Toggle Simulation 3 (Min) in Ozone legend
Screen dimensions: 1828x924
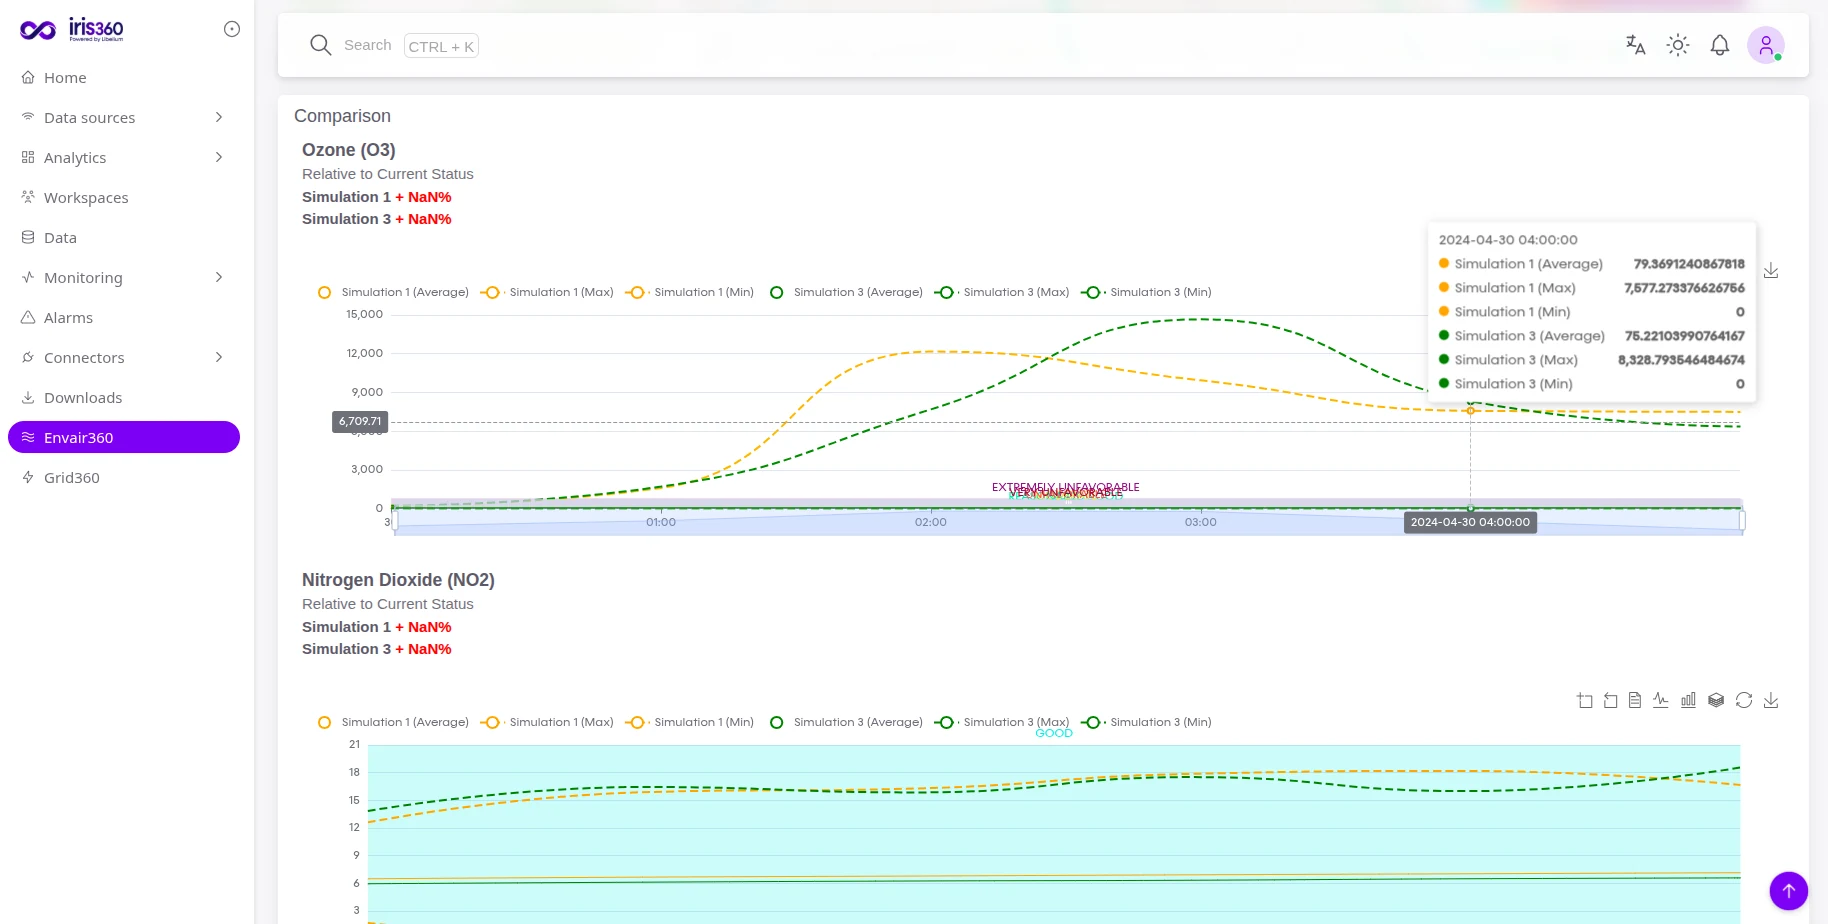click(1148, 292)
